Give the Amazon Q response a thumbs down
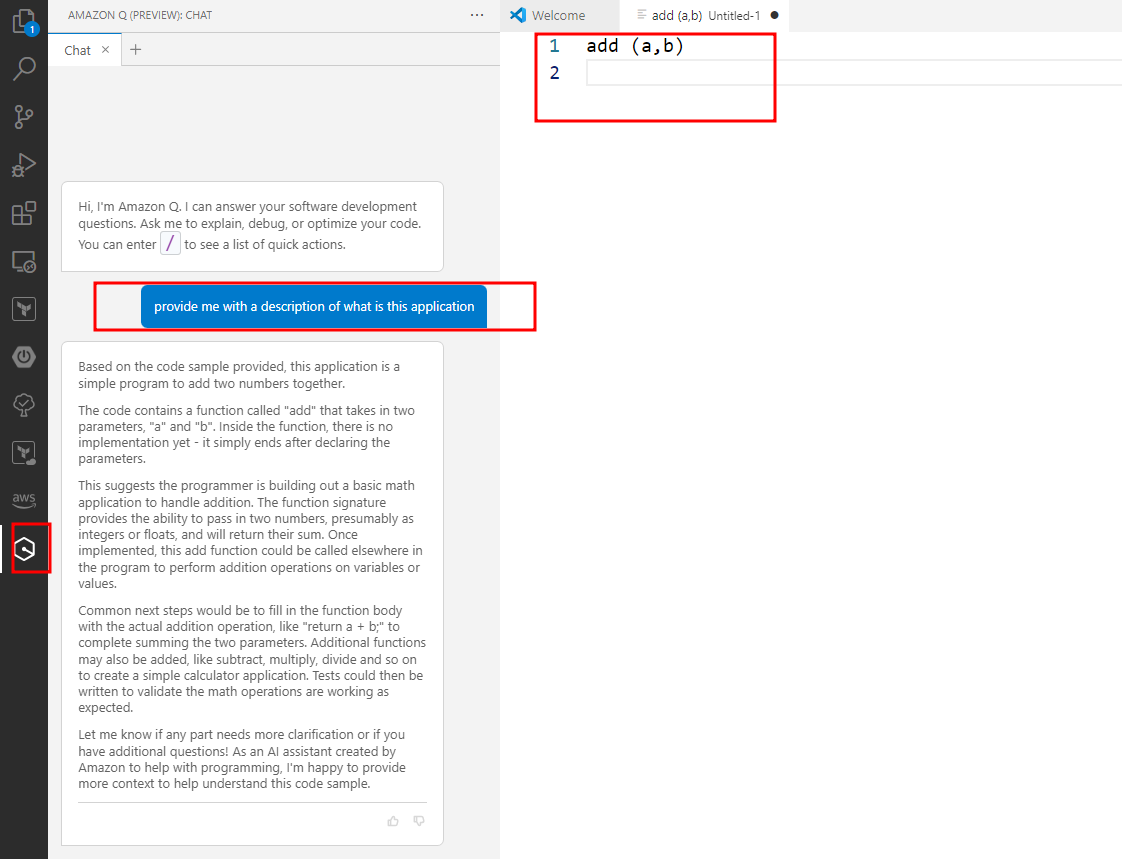 419,821
